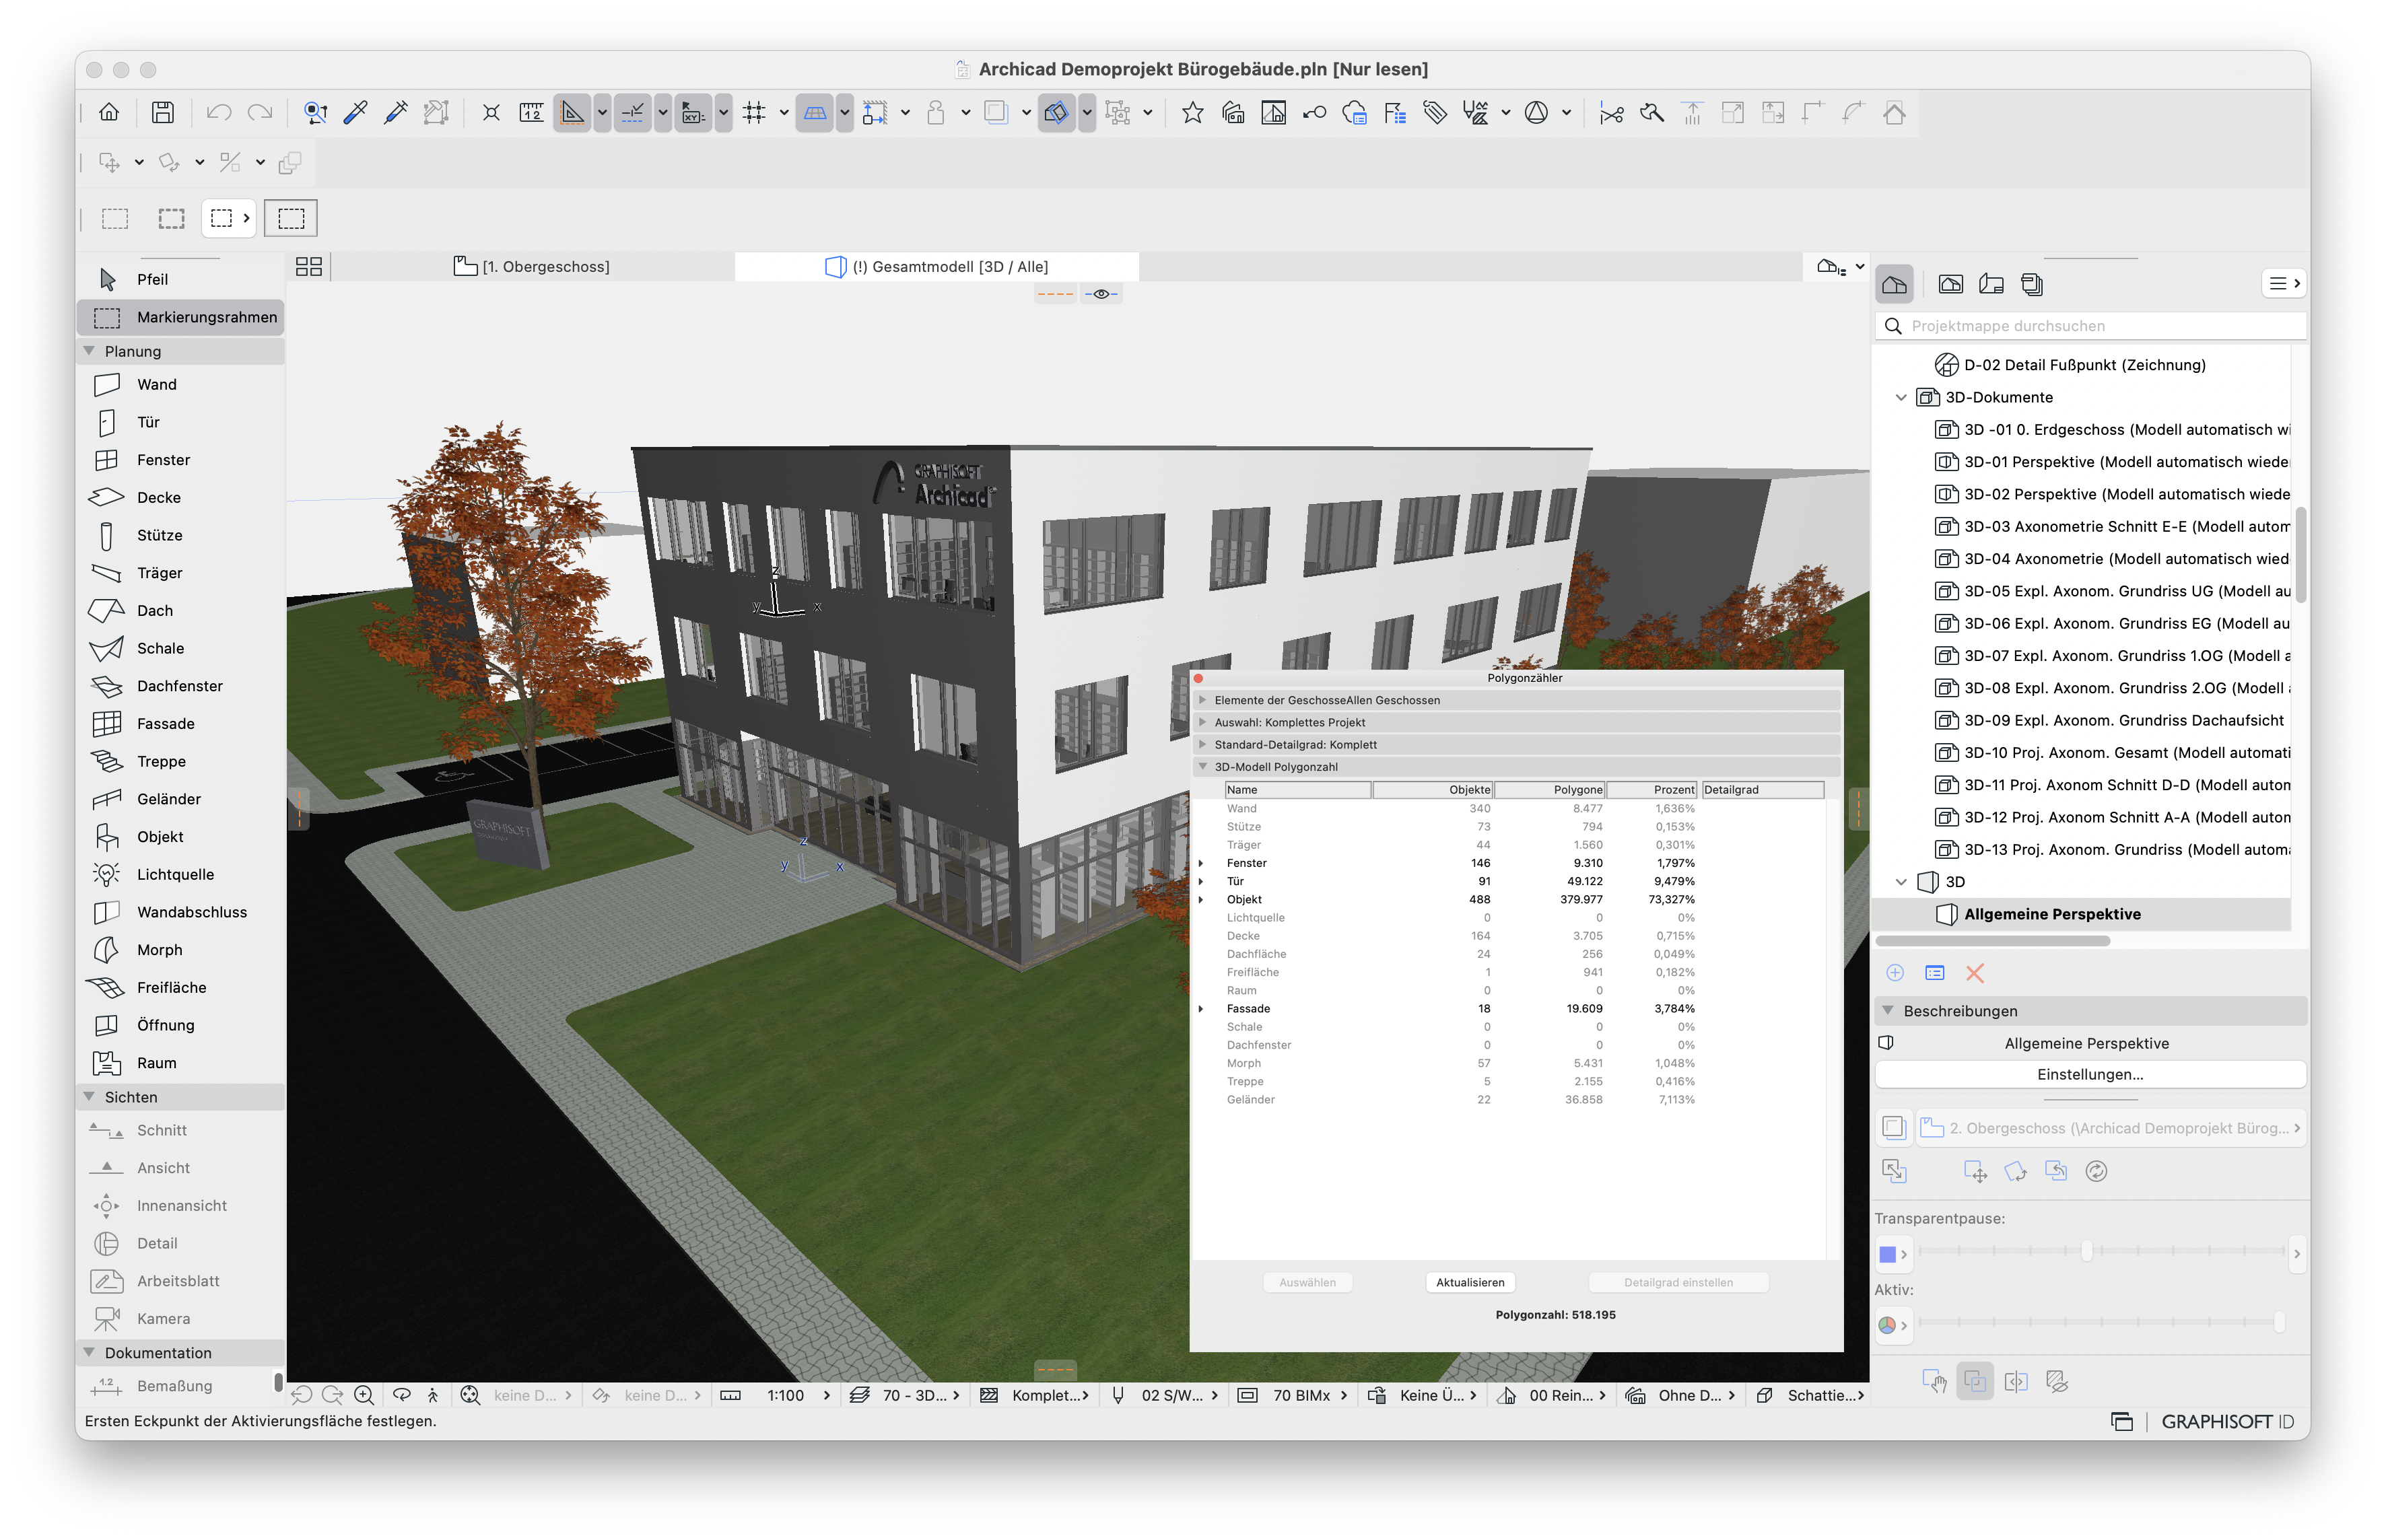This screenshot has height=1540, width=2386.
Task: Expand Auswahl: Komplettes Projekt section
Action: pos(1203,722)
